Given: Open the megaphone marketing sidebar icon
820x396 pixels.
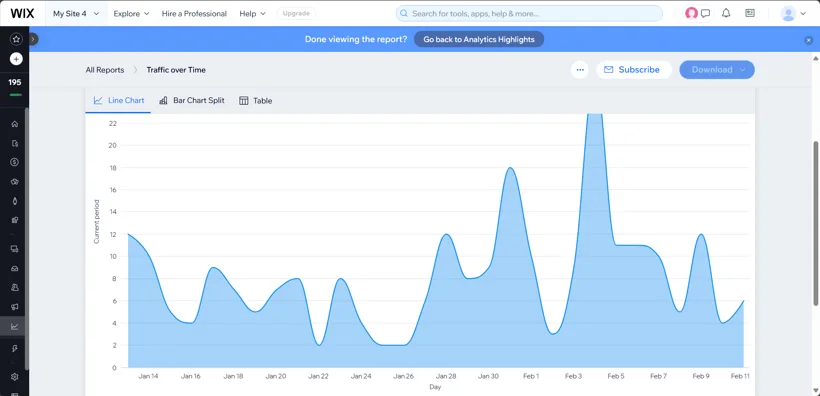Looking at the screenshot, I should point(15,307).
